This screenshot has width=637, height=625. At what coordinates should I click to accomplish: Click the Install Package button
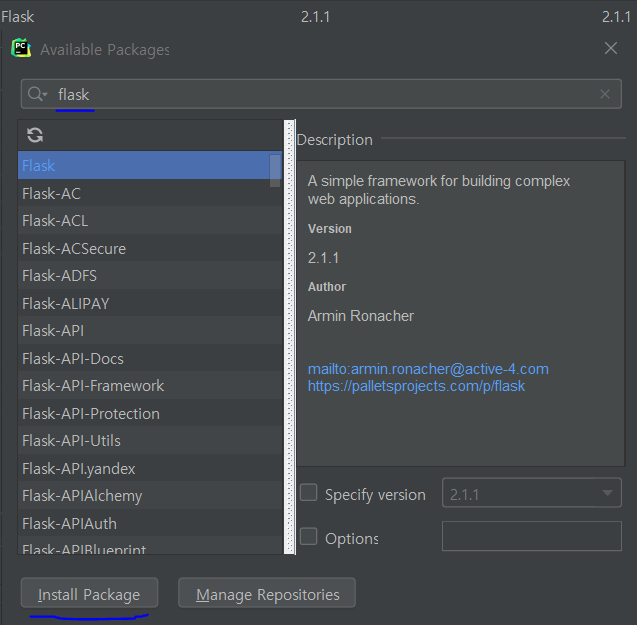point(89,593)
